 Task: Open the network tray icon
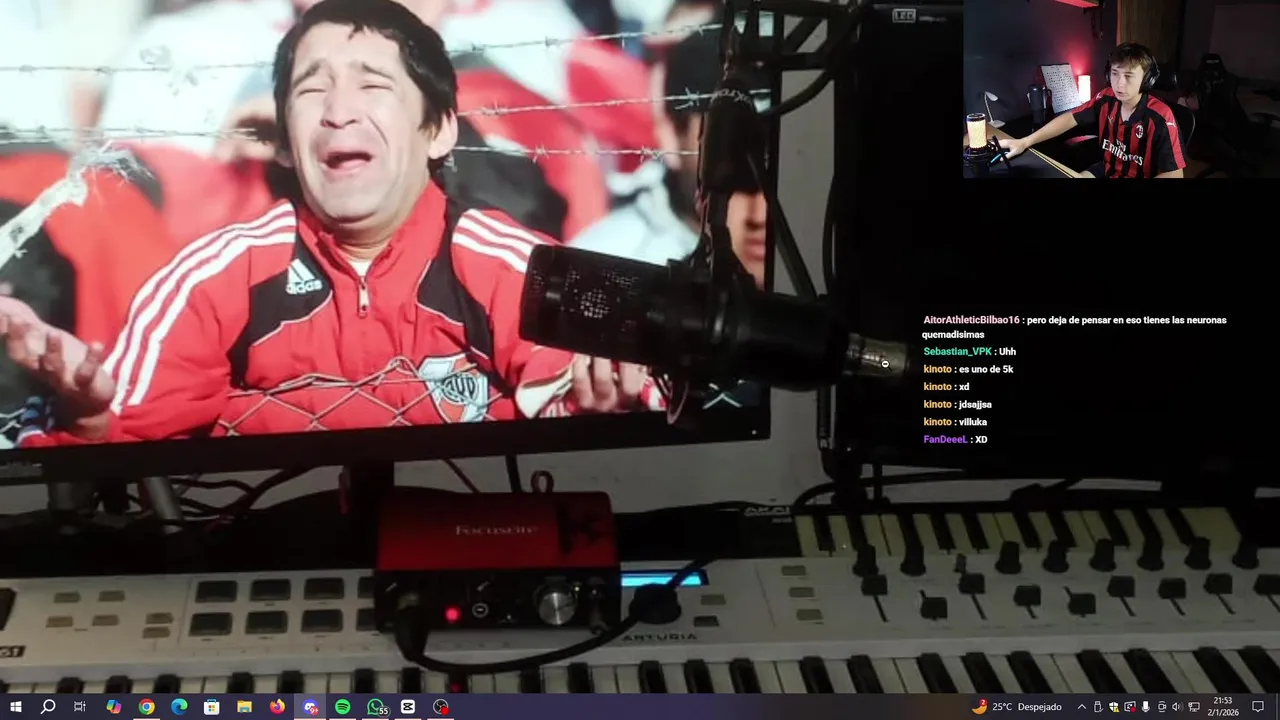tap(1194, 707)
